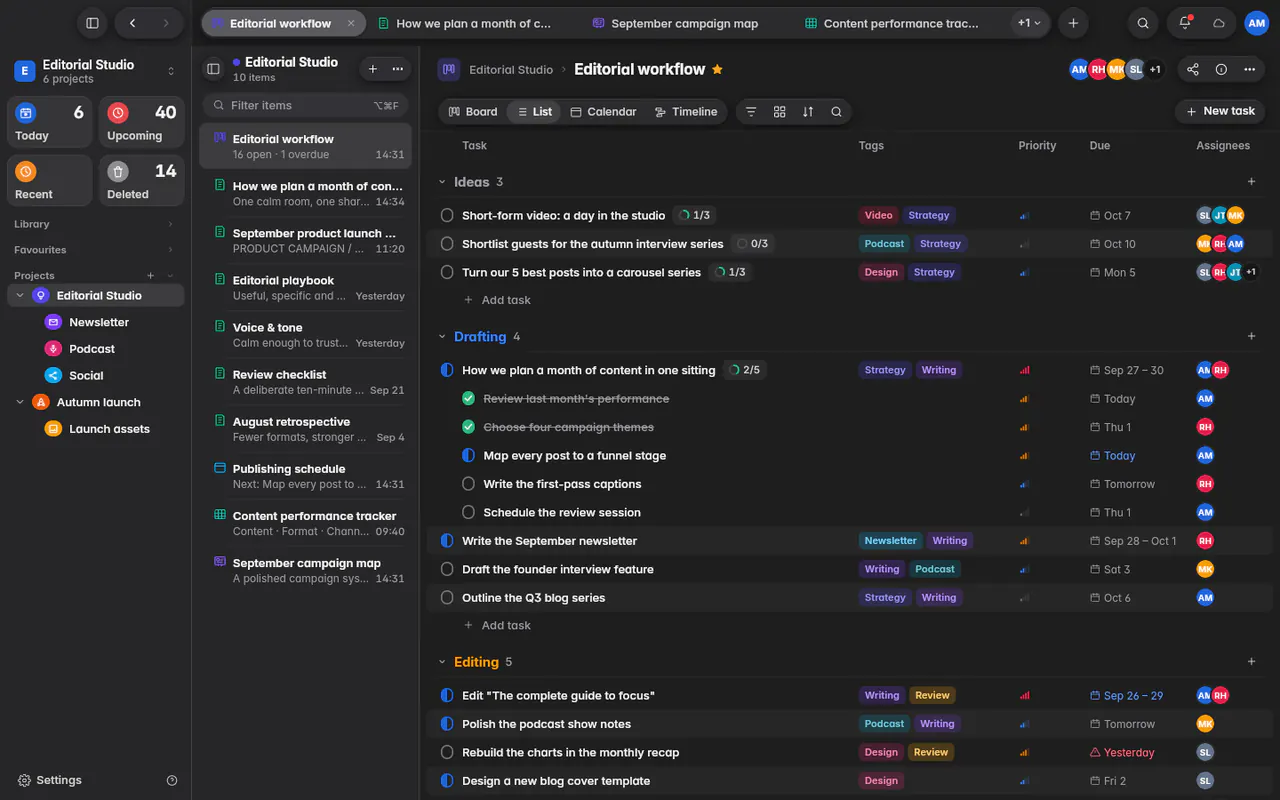
Task: Add a task to Ideas section with plus
Action: tap(1251, 182)
